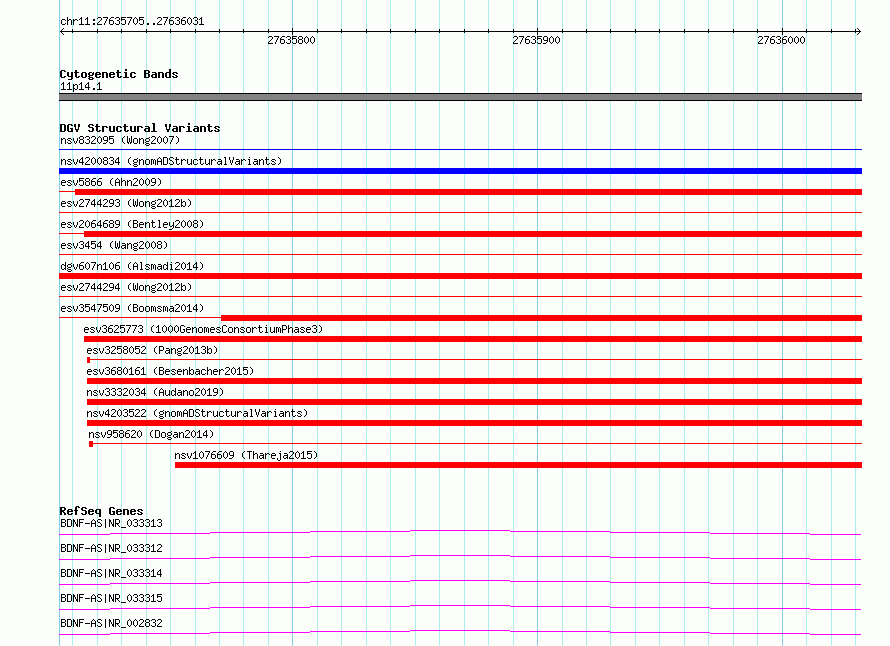
Task: Click esv2744294 (Wong2012b) variant label
Action: click(x=126, y=287)
